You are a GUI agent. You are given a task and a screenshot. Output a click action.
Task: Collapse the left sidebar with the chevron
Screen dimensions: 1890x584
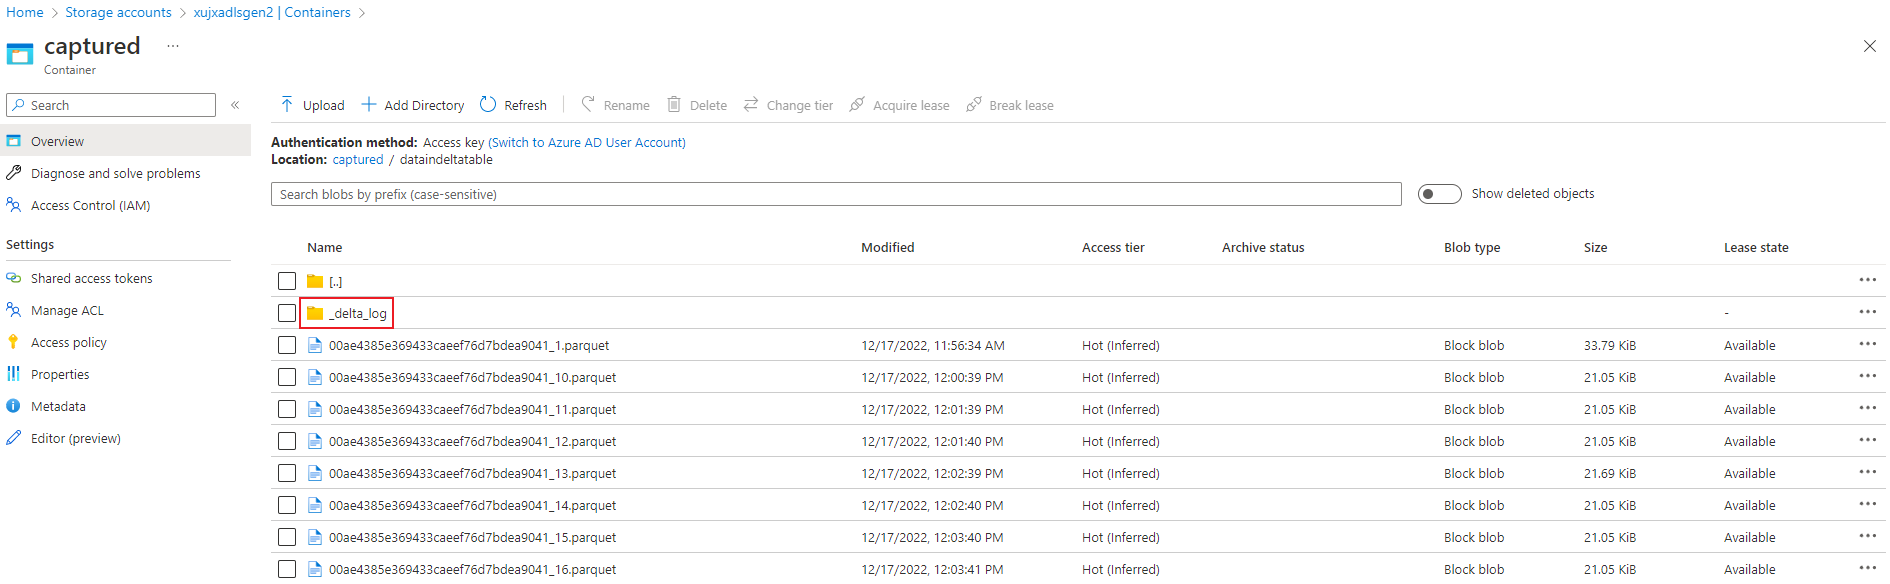[x=235, y=105]
